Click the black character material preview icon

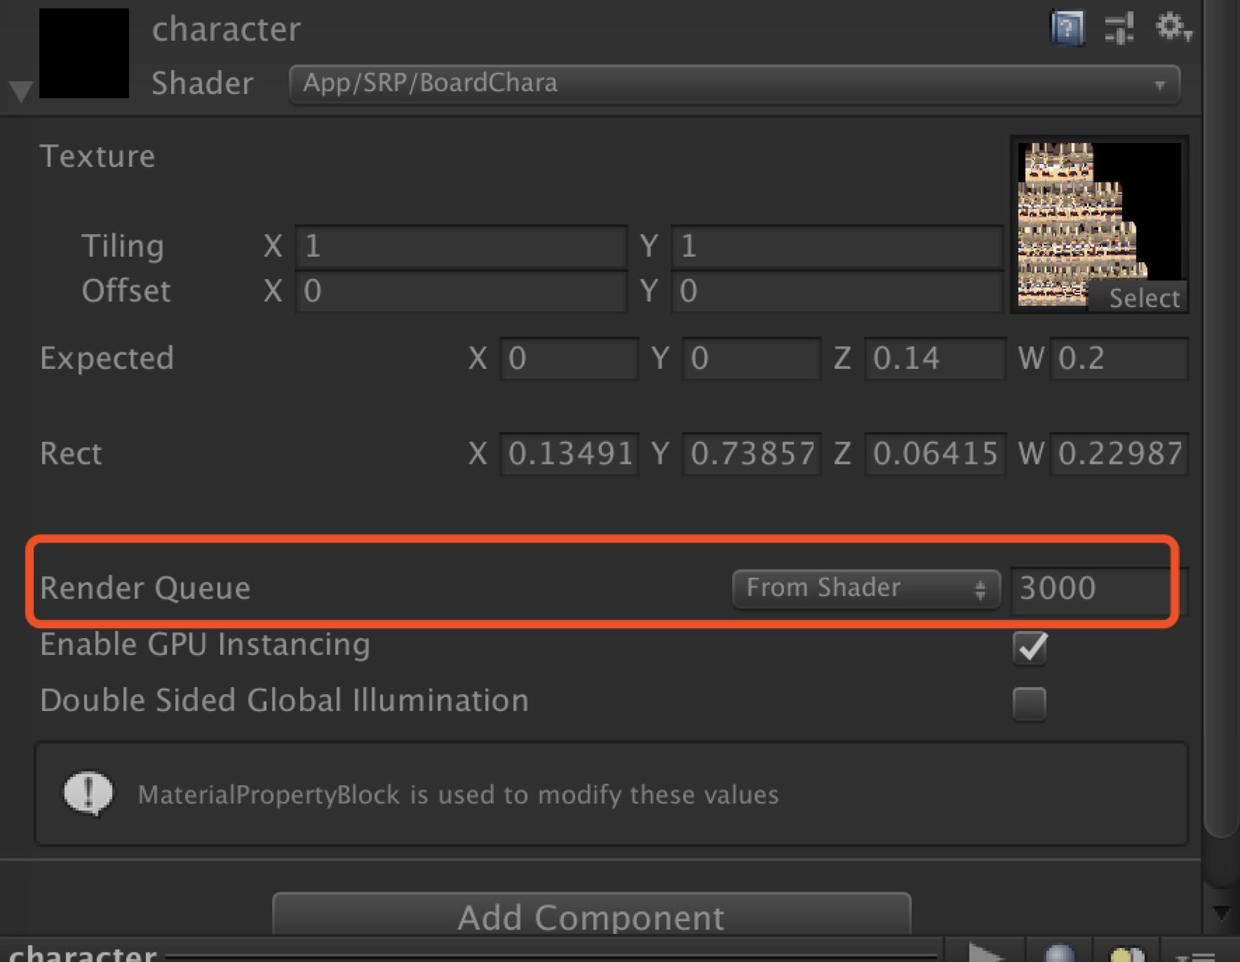click(84, 53)
